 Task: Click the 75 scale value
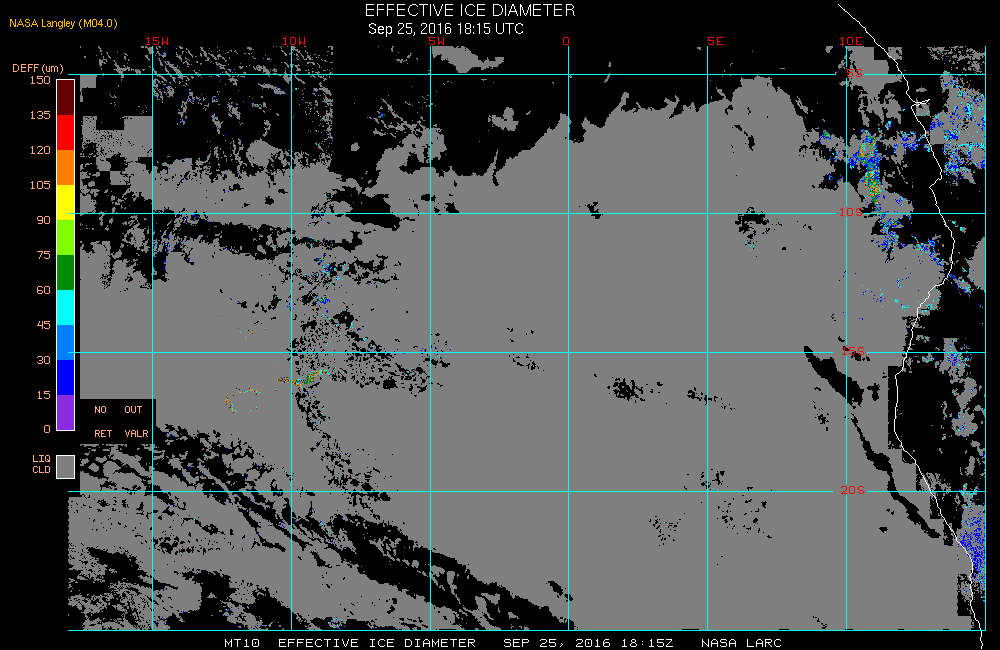coord(43,256)
